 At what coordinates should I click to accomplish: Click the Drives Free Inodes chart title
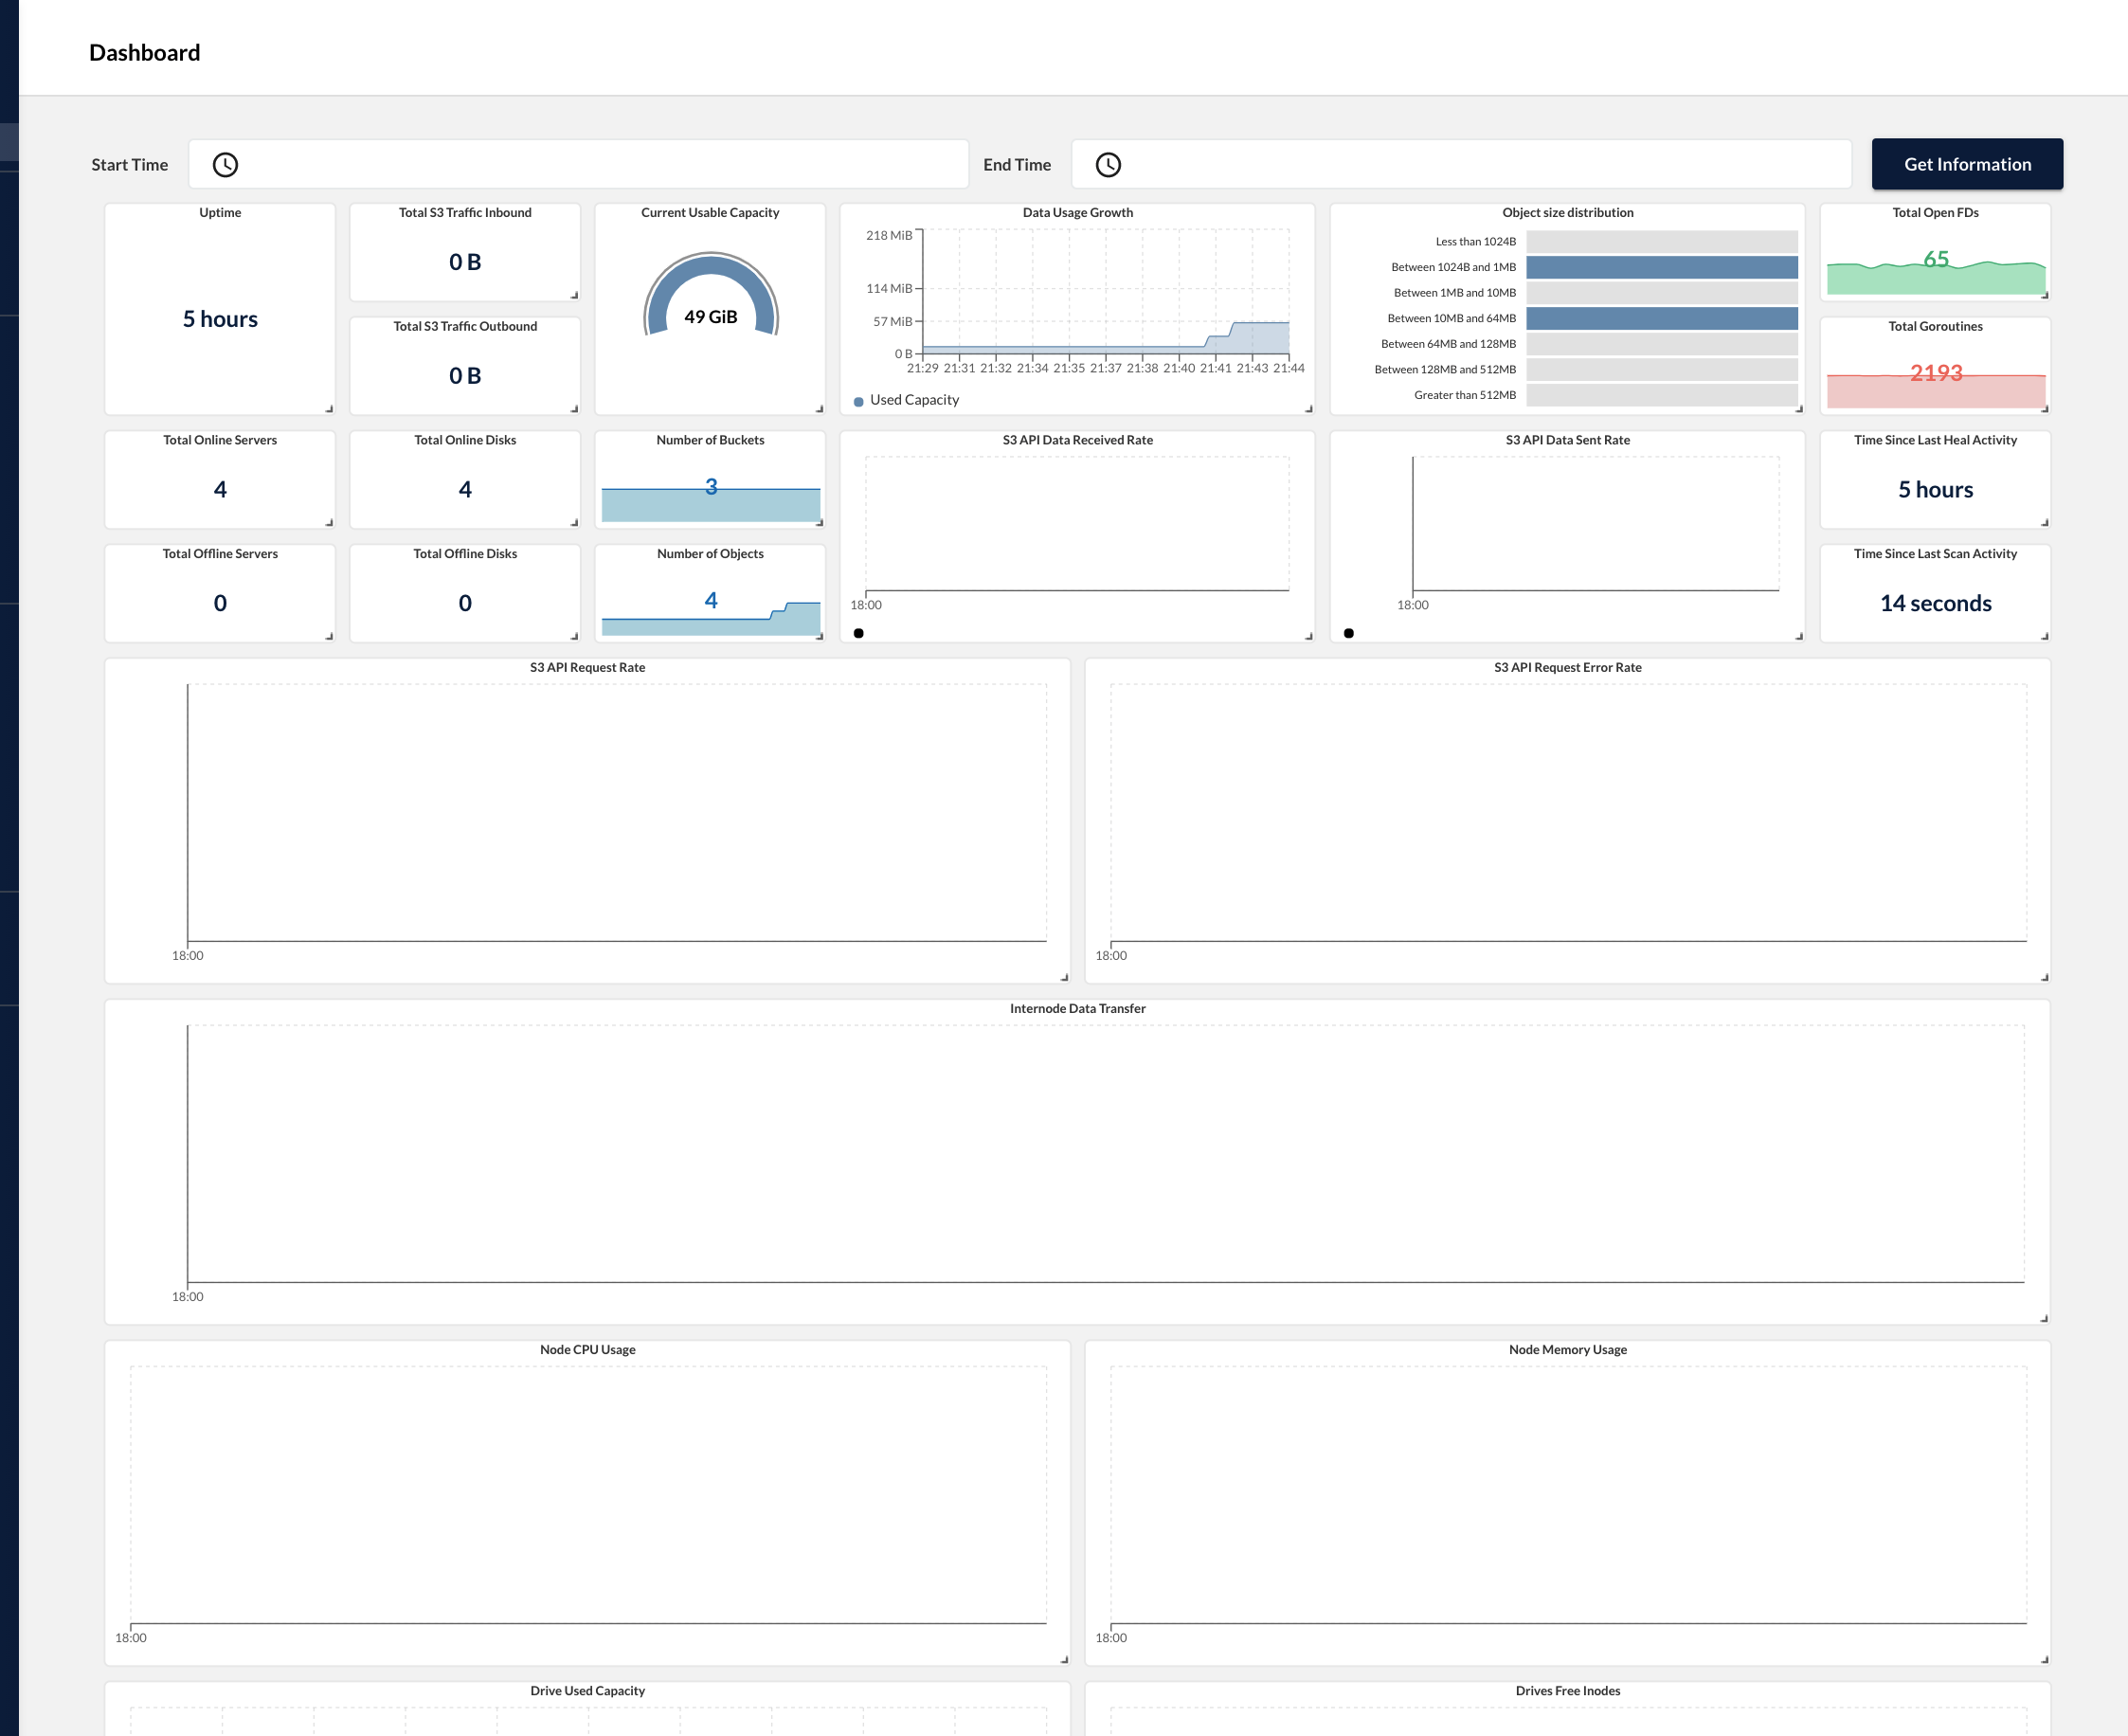1568,1690
